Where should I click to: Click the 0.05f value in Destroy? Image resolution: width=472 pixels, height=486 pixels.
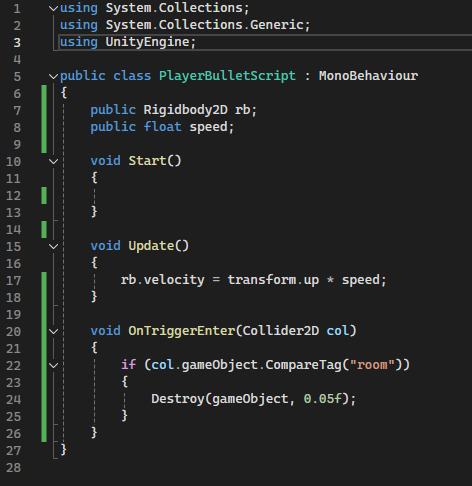pos(323,399)
